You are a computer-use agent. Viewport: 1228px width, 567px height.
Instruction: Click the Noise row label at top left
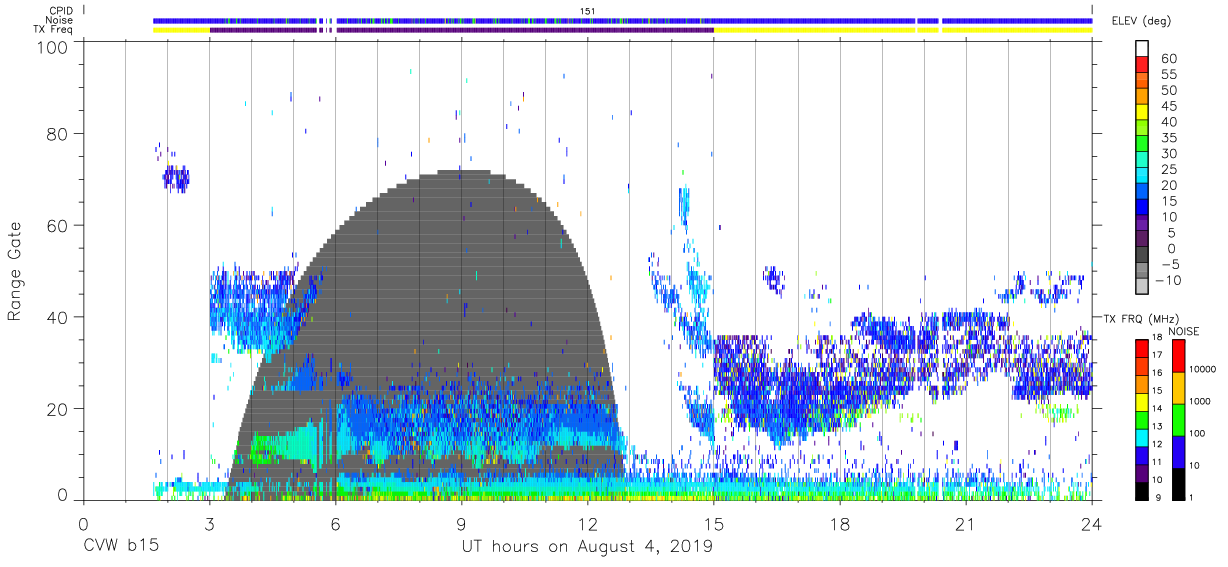pyautogui.click(x=59, y=19)
